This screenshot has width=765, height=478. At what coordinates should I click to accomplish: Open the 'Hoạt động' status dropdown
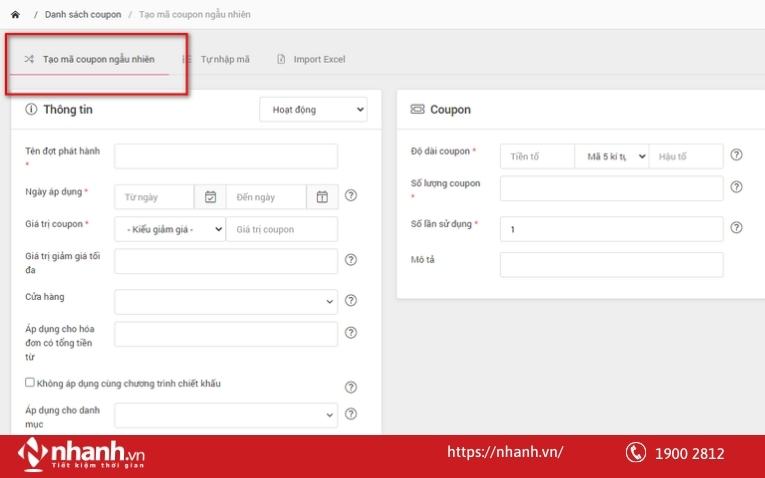(313, 109)
